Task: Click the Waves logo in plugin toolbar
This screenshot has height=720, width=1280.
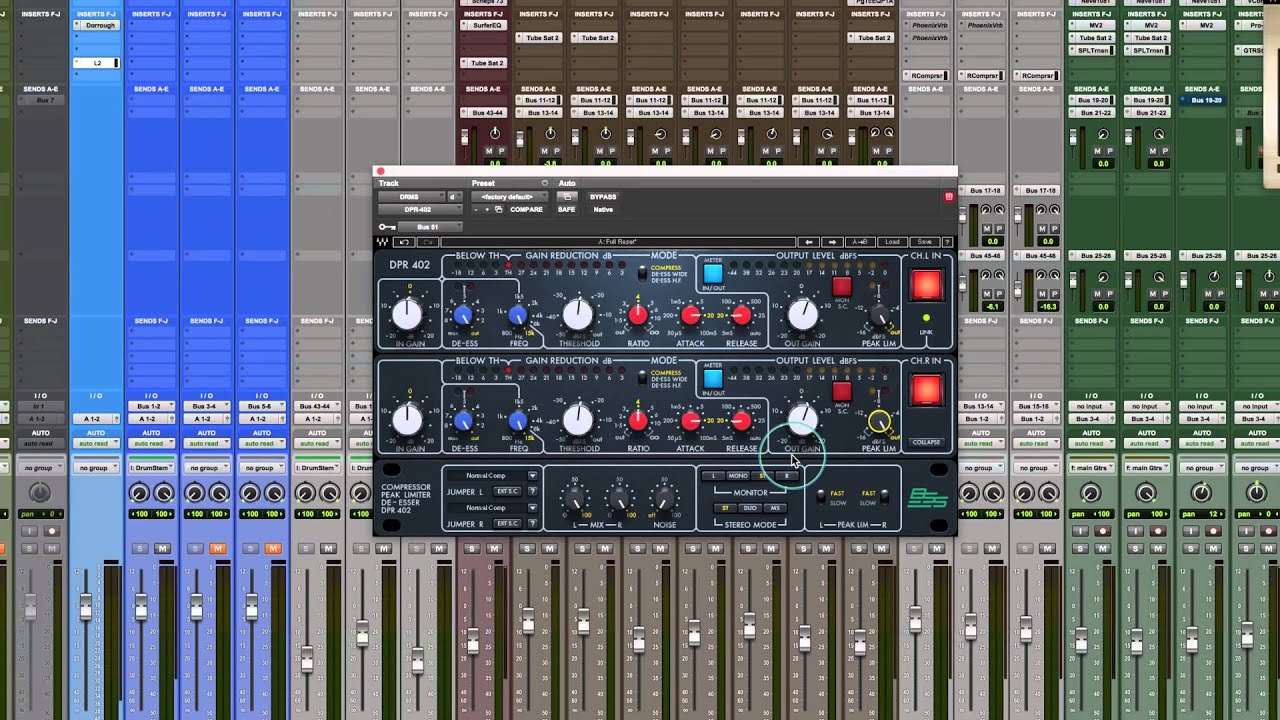Action: (383, 242)
